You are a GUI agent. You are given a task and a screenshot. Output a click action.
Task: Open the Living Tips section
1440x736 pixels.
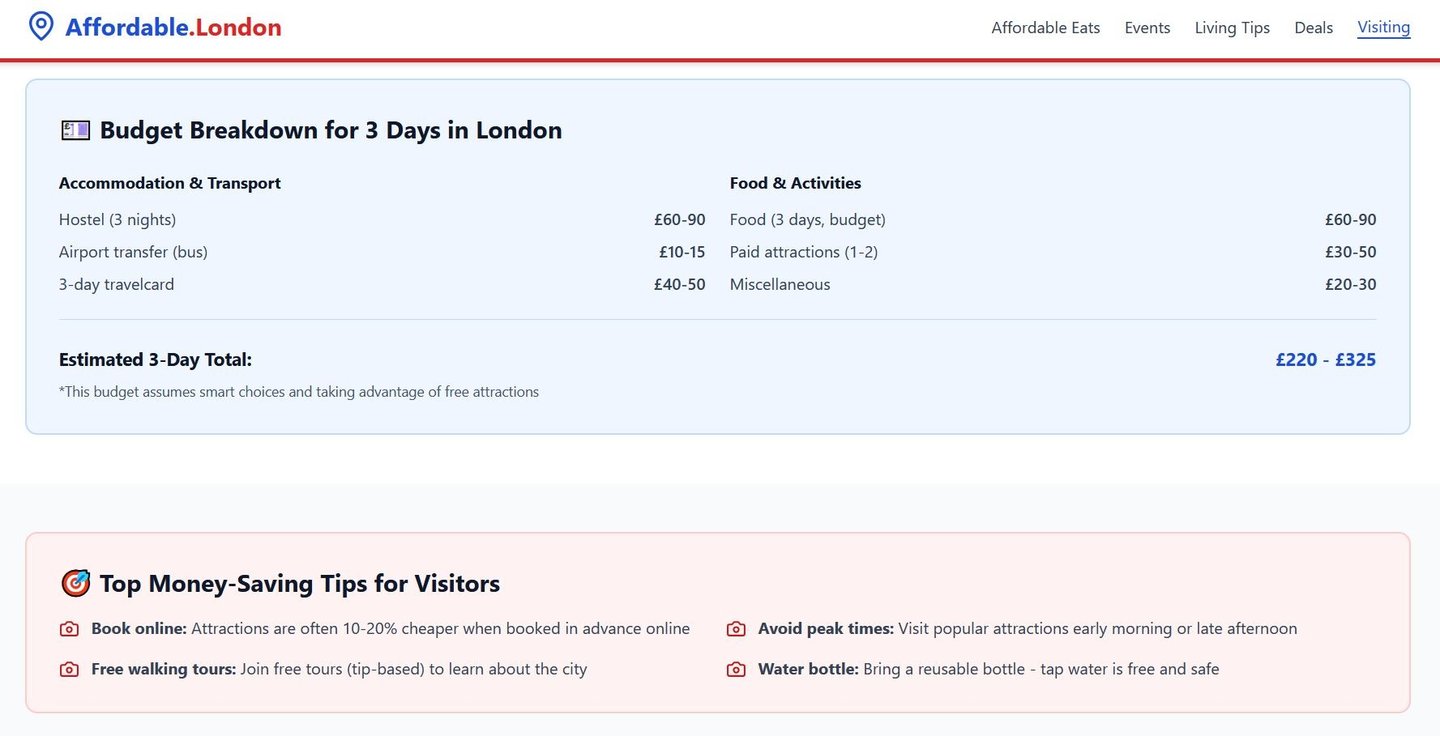1232,28
